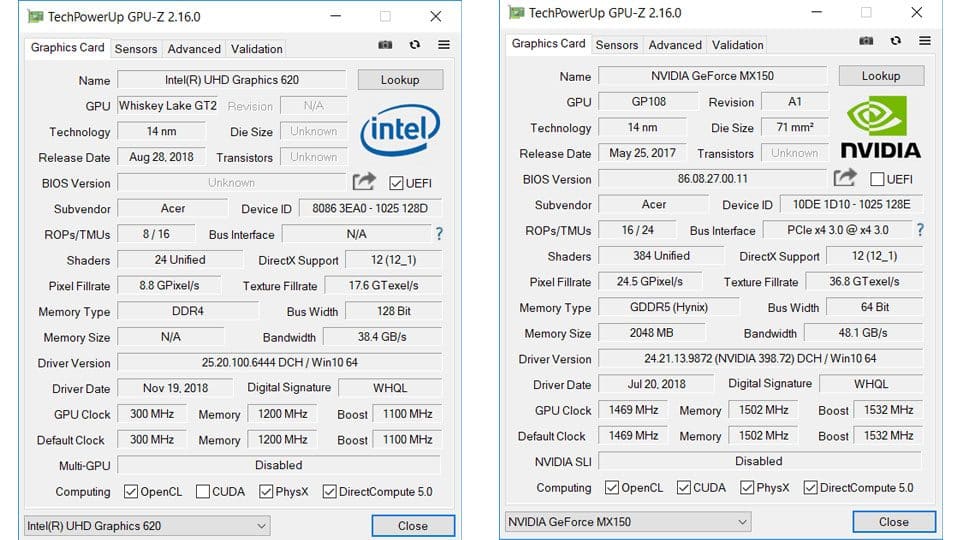Viewport: 960px width, 540px height.
Task: Click Lookup button in Intel window
Action: click(x=400, y=80)
